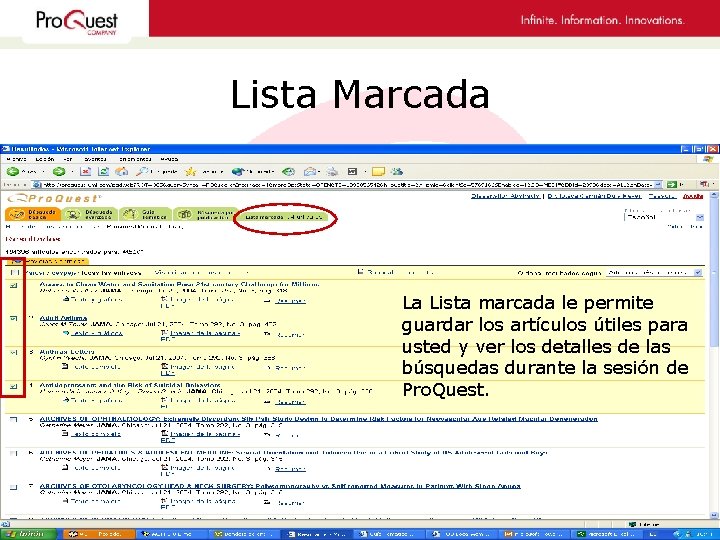Click page image icon in Anthrax Letters row
The height and width of the screenshot is (540, 720).
164,366
